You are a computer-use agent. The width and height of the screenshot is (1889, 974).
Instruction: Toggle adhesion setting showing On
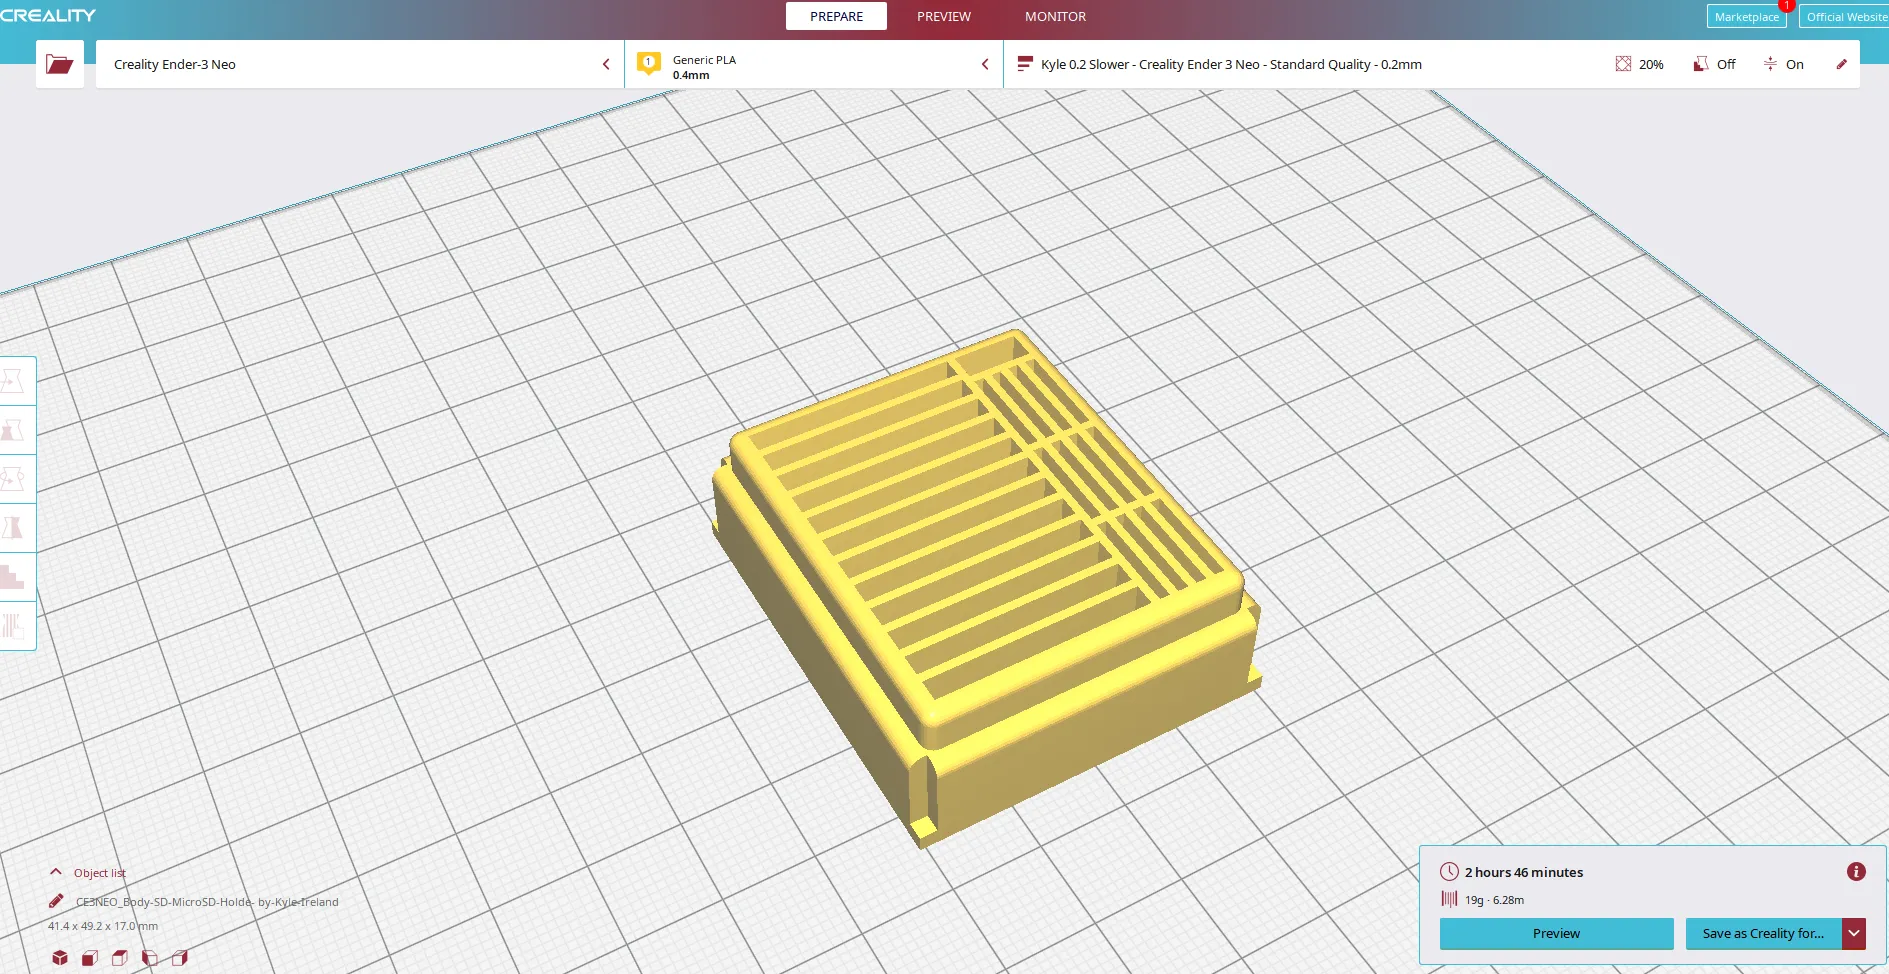[x=1783, y=64]
